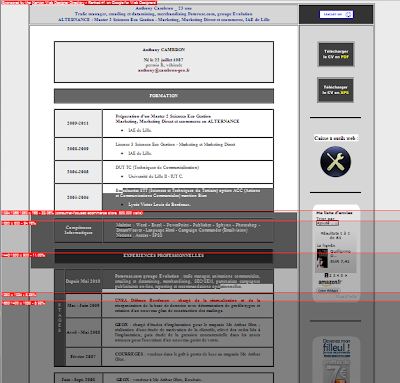Click the 'Depuis Mai 2010' cell
The image size is (400, 383).
(83, 281)
